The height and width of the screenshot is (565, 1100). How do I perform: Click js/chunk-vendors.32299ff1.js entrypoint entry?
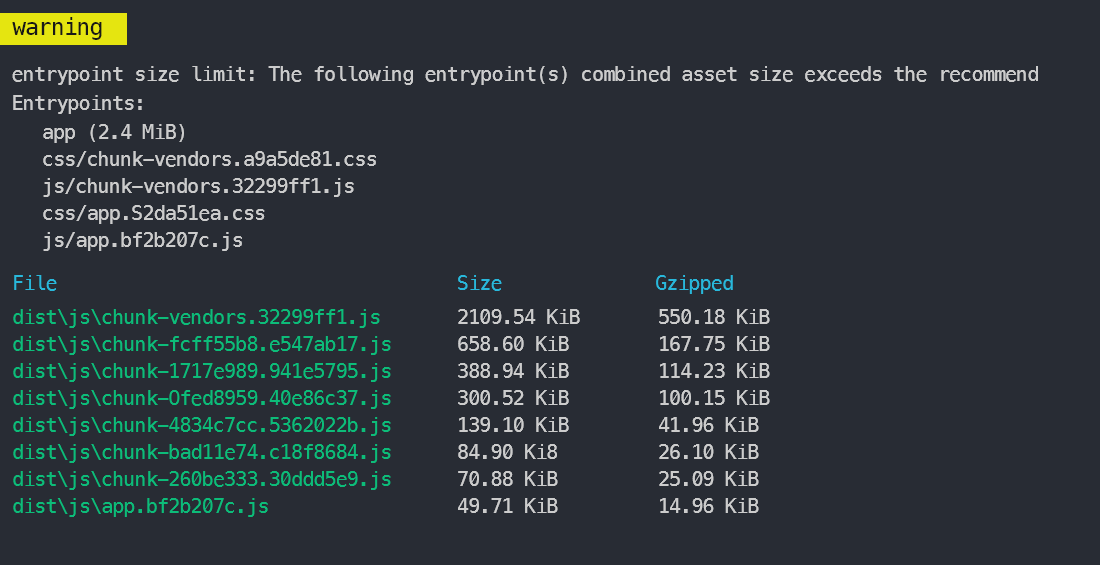[x=199, y=186]
